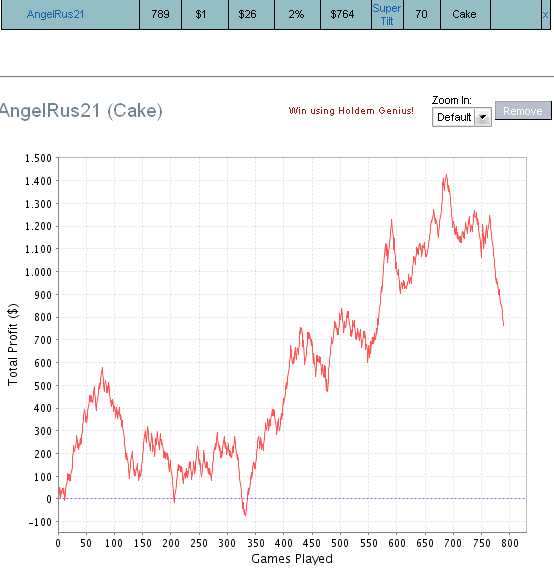Click the profit graph peak near 1.400
The width and height of the screenshot is (554, 569).
pyautogui.click(x=446, y=176)
